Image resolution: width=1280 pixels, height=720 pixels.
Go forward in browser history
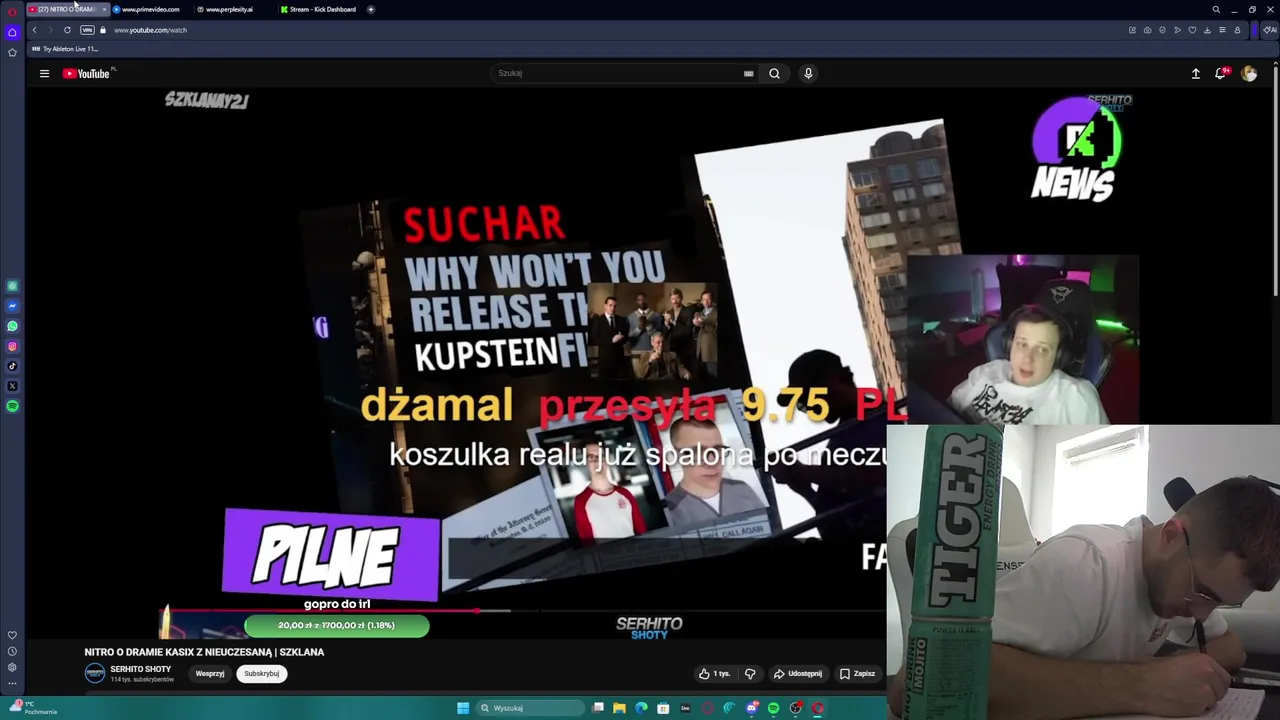[50, 30]
